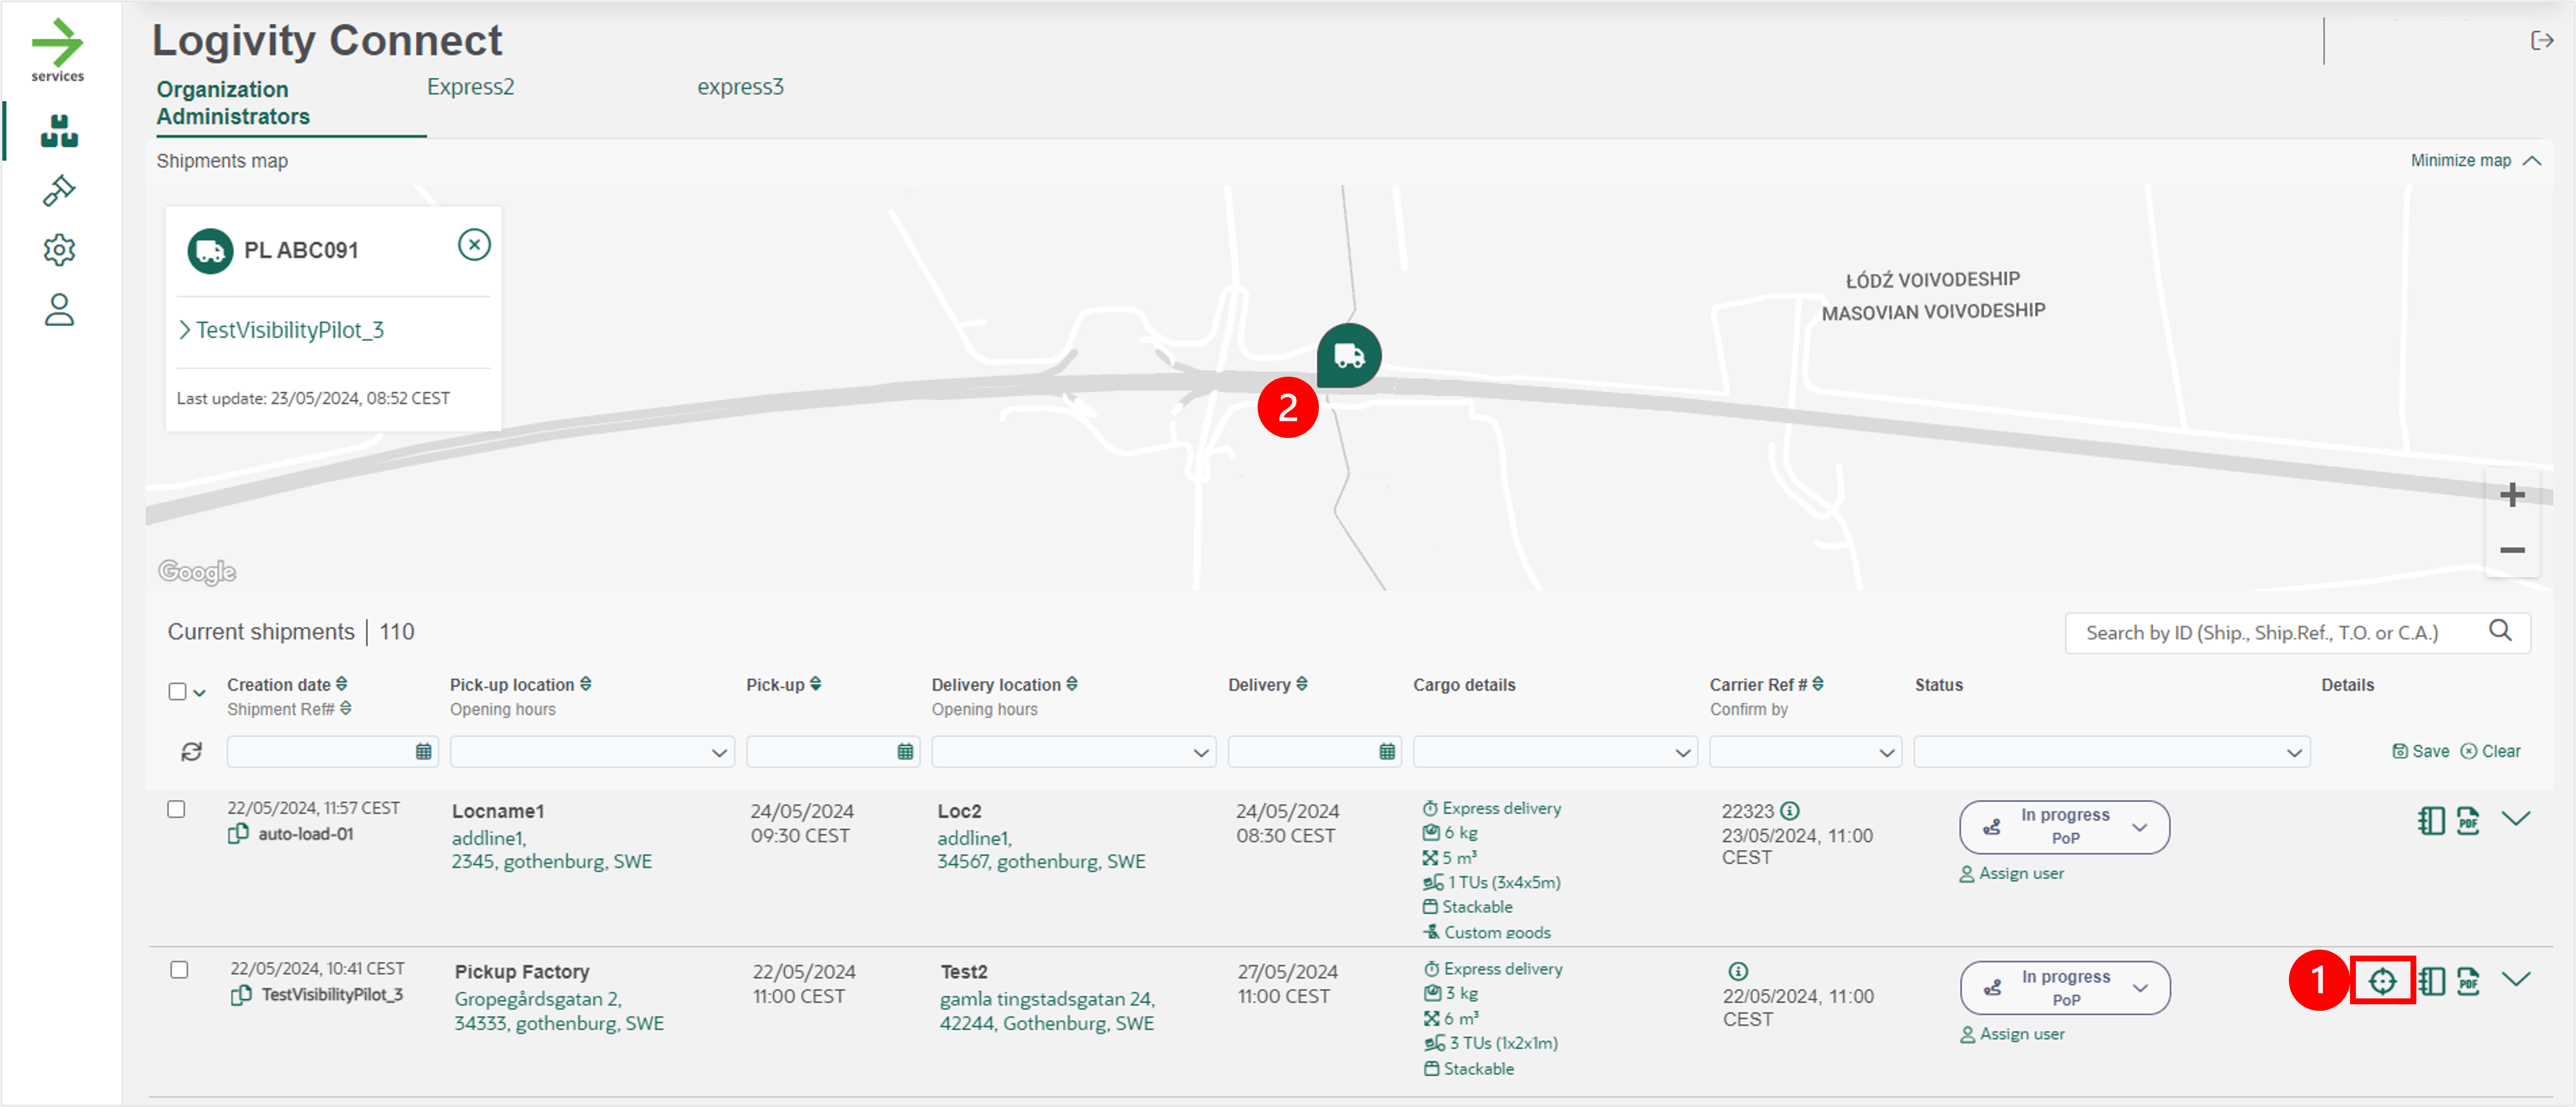Assign user for the TestVisibilityPilot_3 shipment
This screenshot has height=1107, width=2576.
coord(2012,1034)
